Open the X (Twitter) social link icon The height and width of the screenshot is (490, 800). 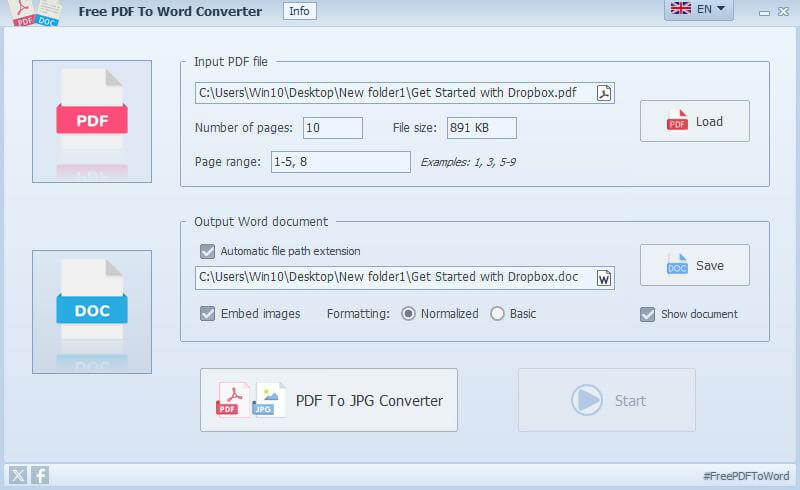[x=18, y=475]
